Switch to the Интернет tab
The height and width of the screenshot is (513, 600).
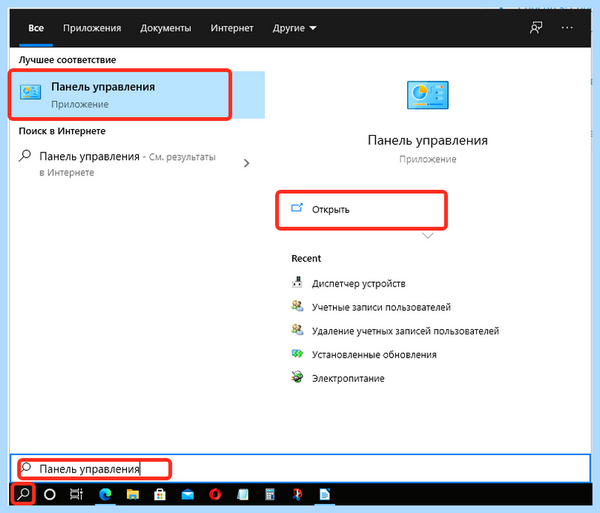(x=232, y=28)
